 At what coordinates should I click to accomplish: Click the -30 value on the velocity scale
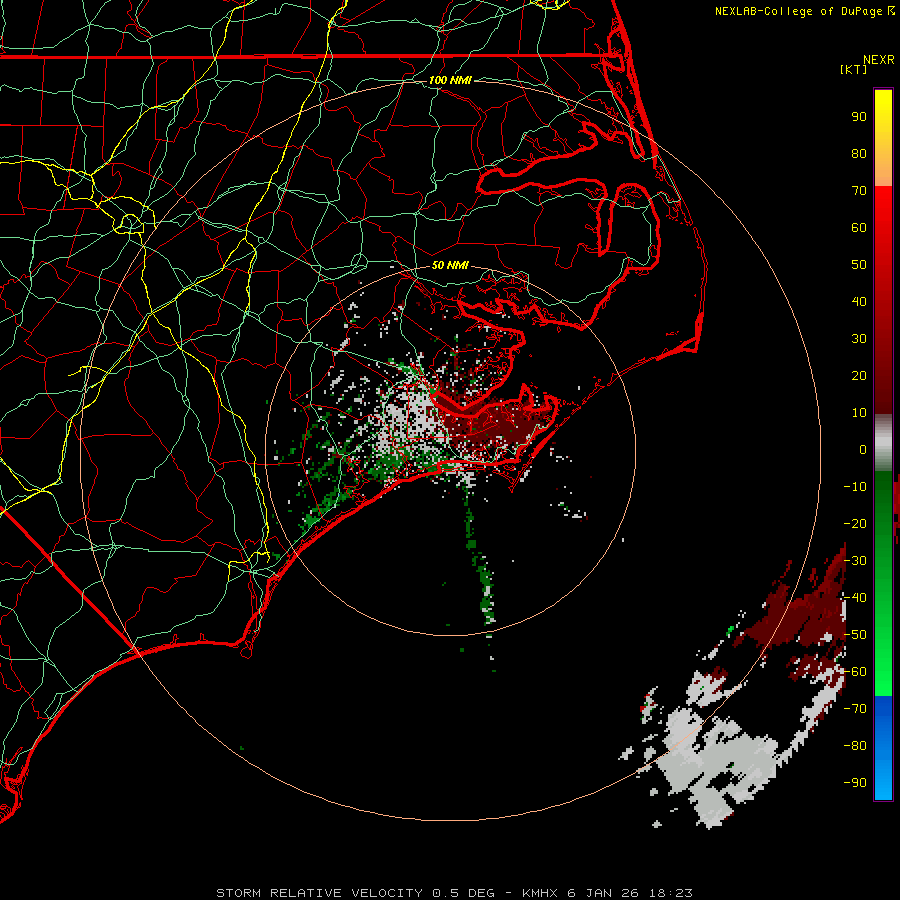855,561
